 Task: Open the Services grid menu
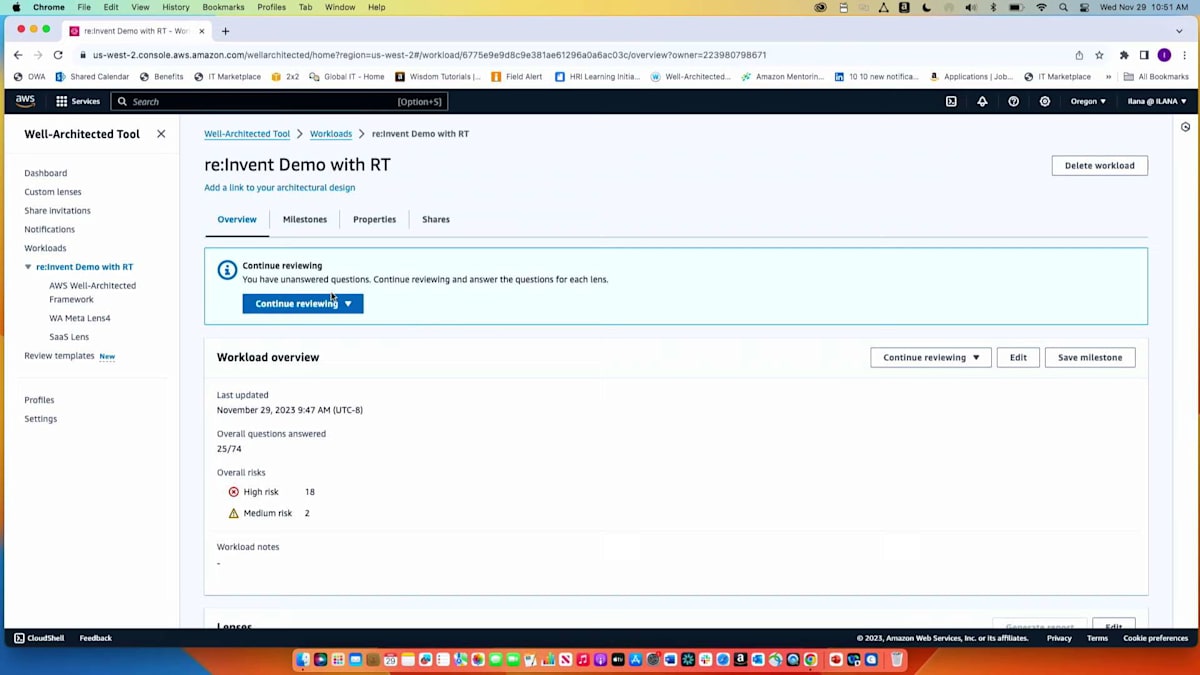(x=78, y=101)
